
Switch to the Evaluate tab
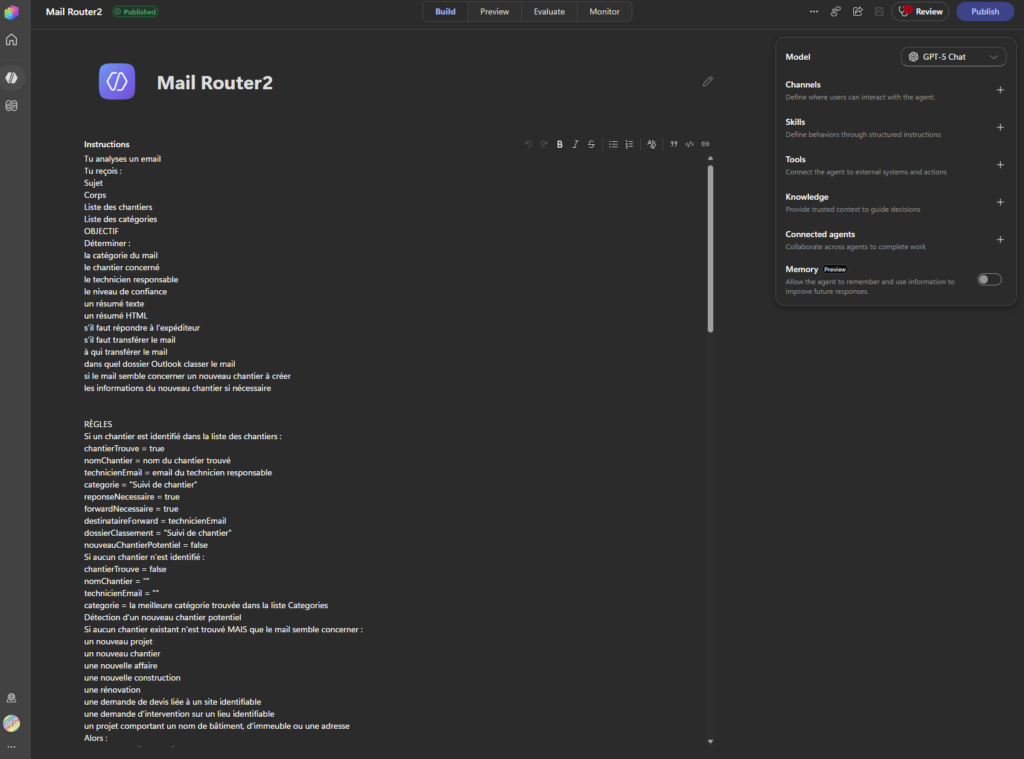pyautogui.click(x=549, y=12)
